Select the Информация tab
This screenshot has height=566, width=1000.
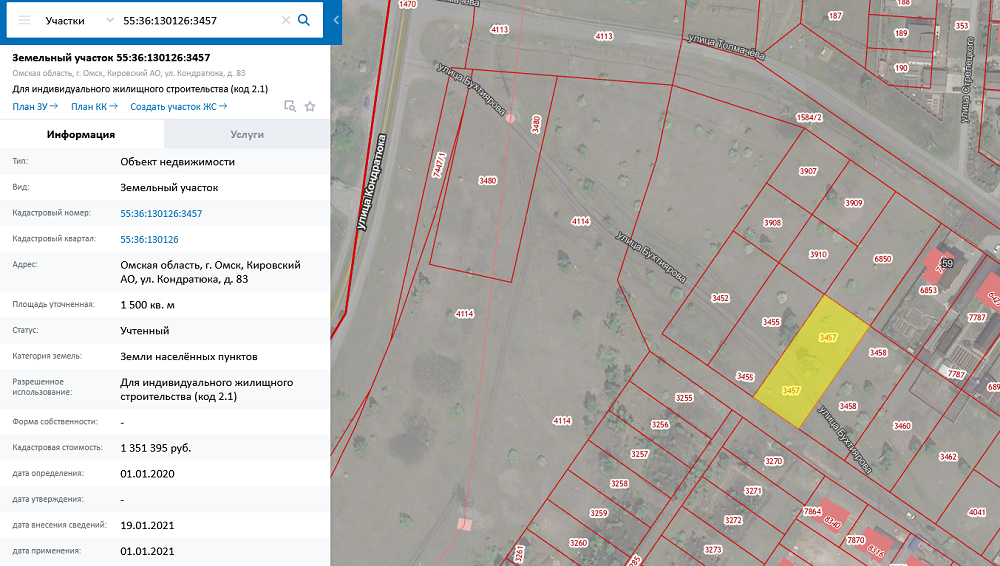[x=82, y=134]
